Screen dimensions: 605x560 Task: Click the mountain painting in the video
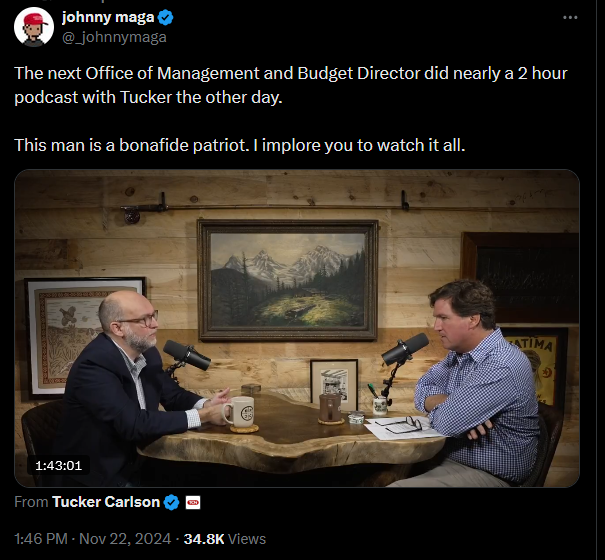click(288, 280)
